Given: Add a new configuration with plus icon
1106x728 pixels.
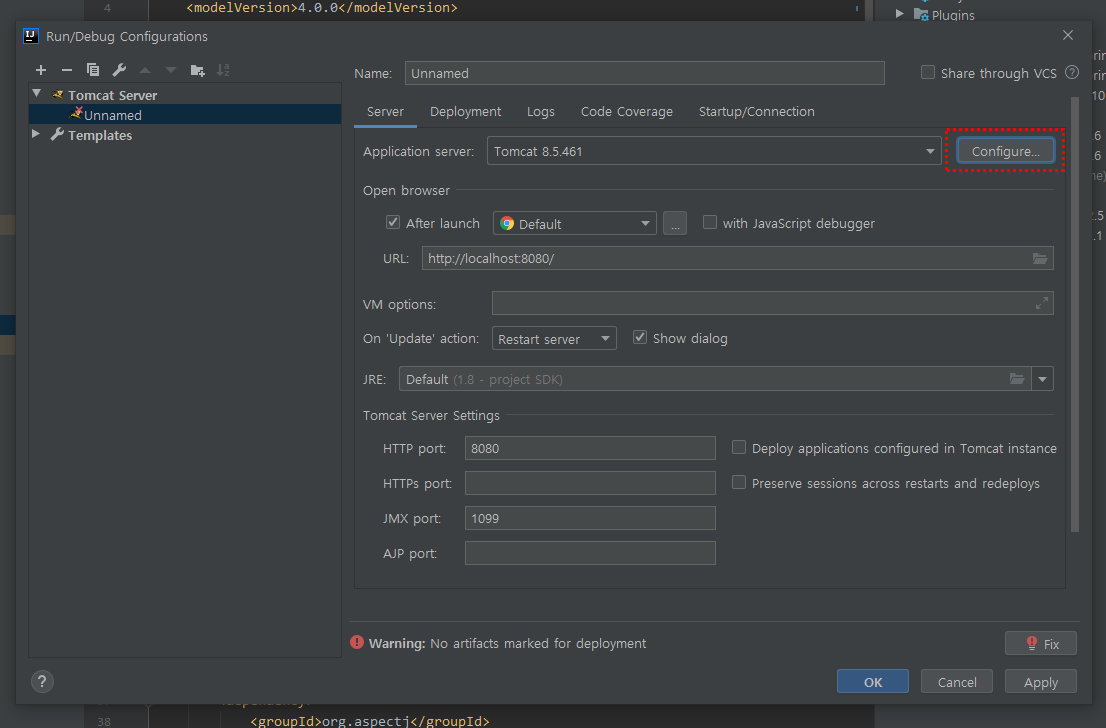Looking at the screenshot, I should click(41, 70).
